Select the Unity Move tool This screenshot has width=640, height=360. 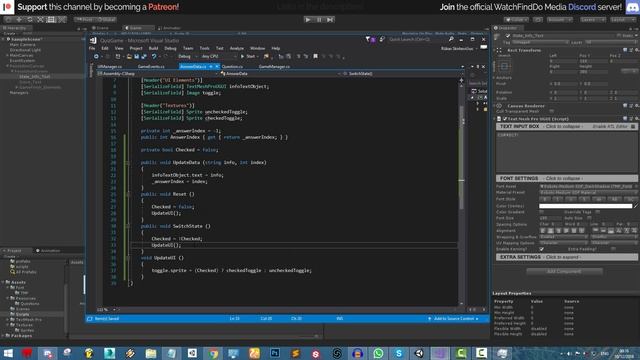click(19, 20)
